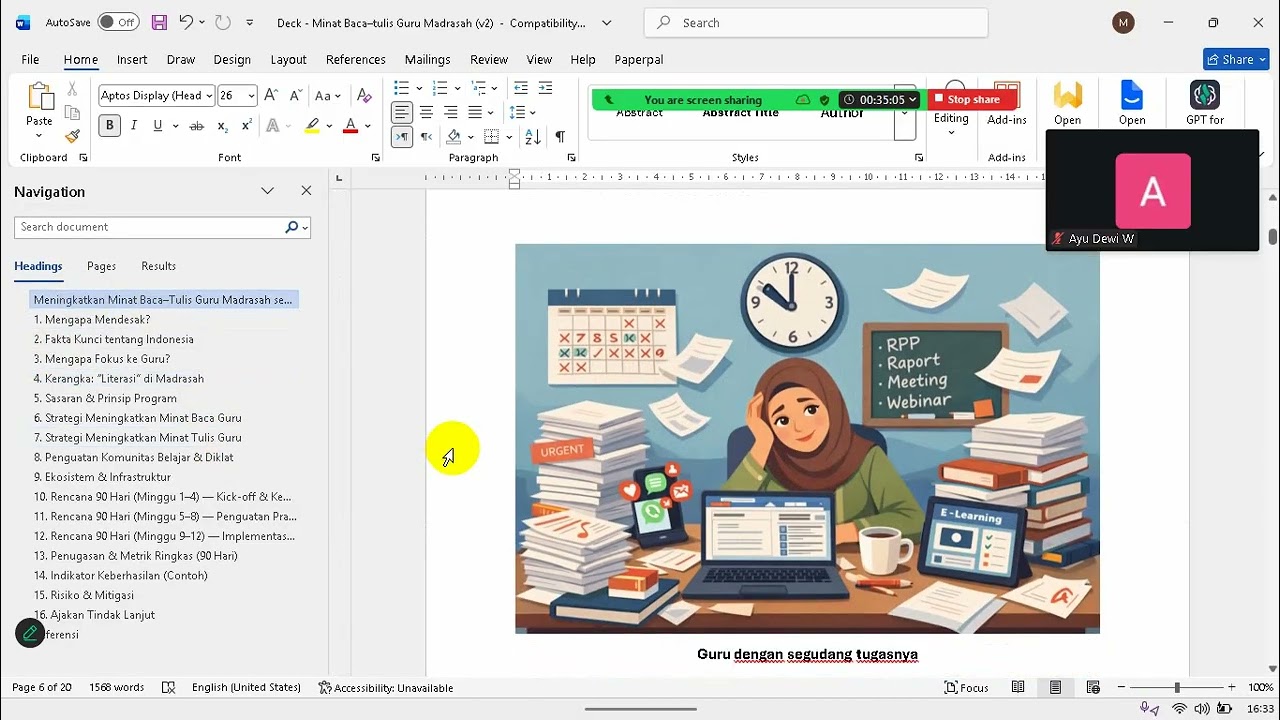The width and height of the screenshot is (1280, 720).
Task: Go to heading 15. Risiko & Mitigasi
Action: tap(84, 595)
